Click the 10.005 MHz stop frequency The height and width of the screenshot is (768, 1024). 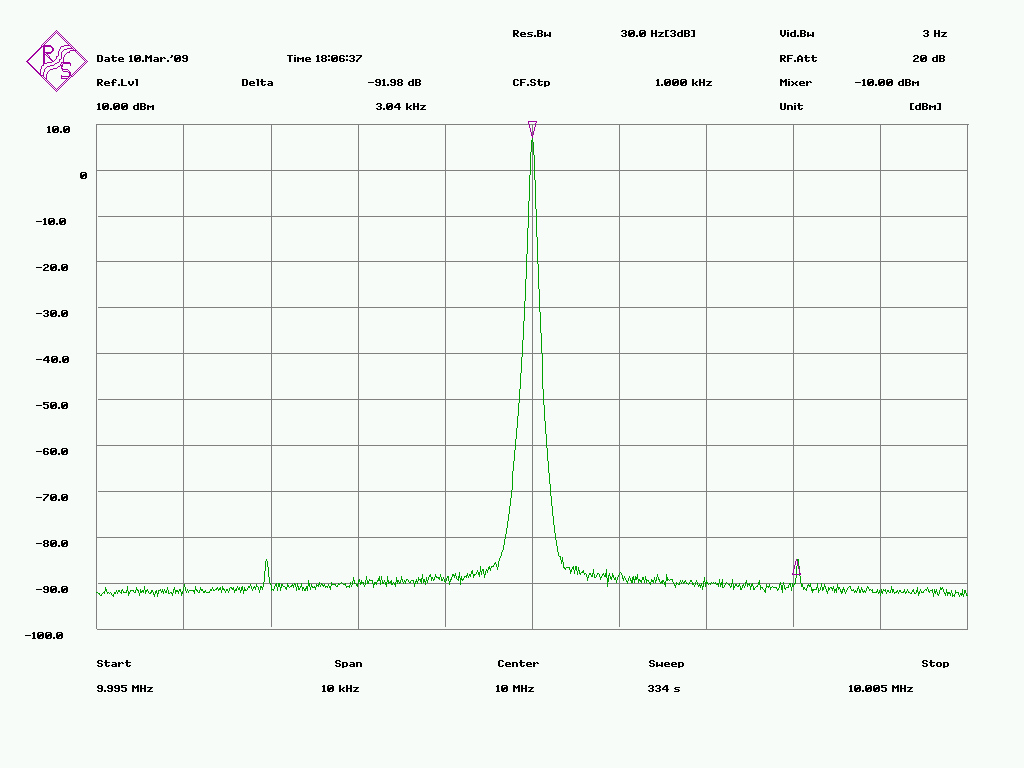pos(880,688)
